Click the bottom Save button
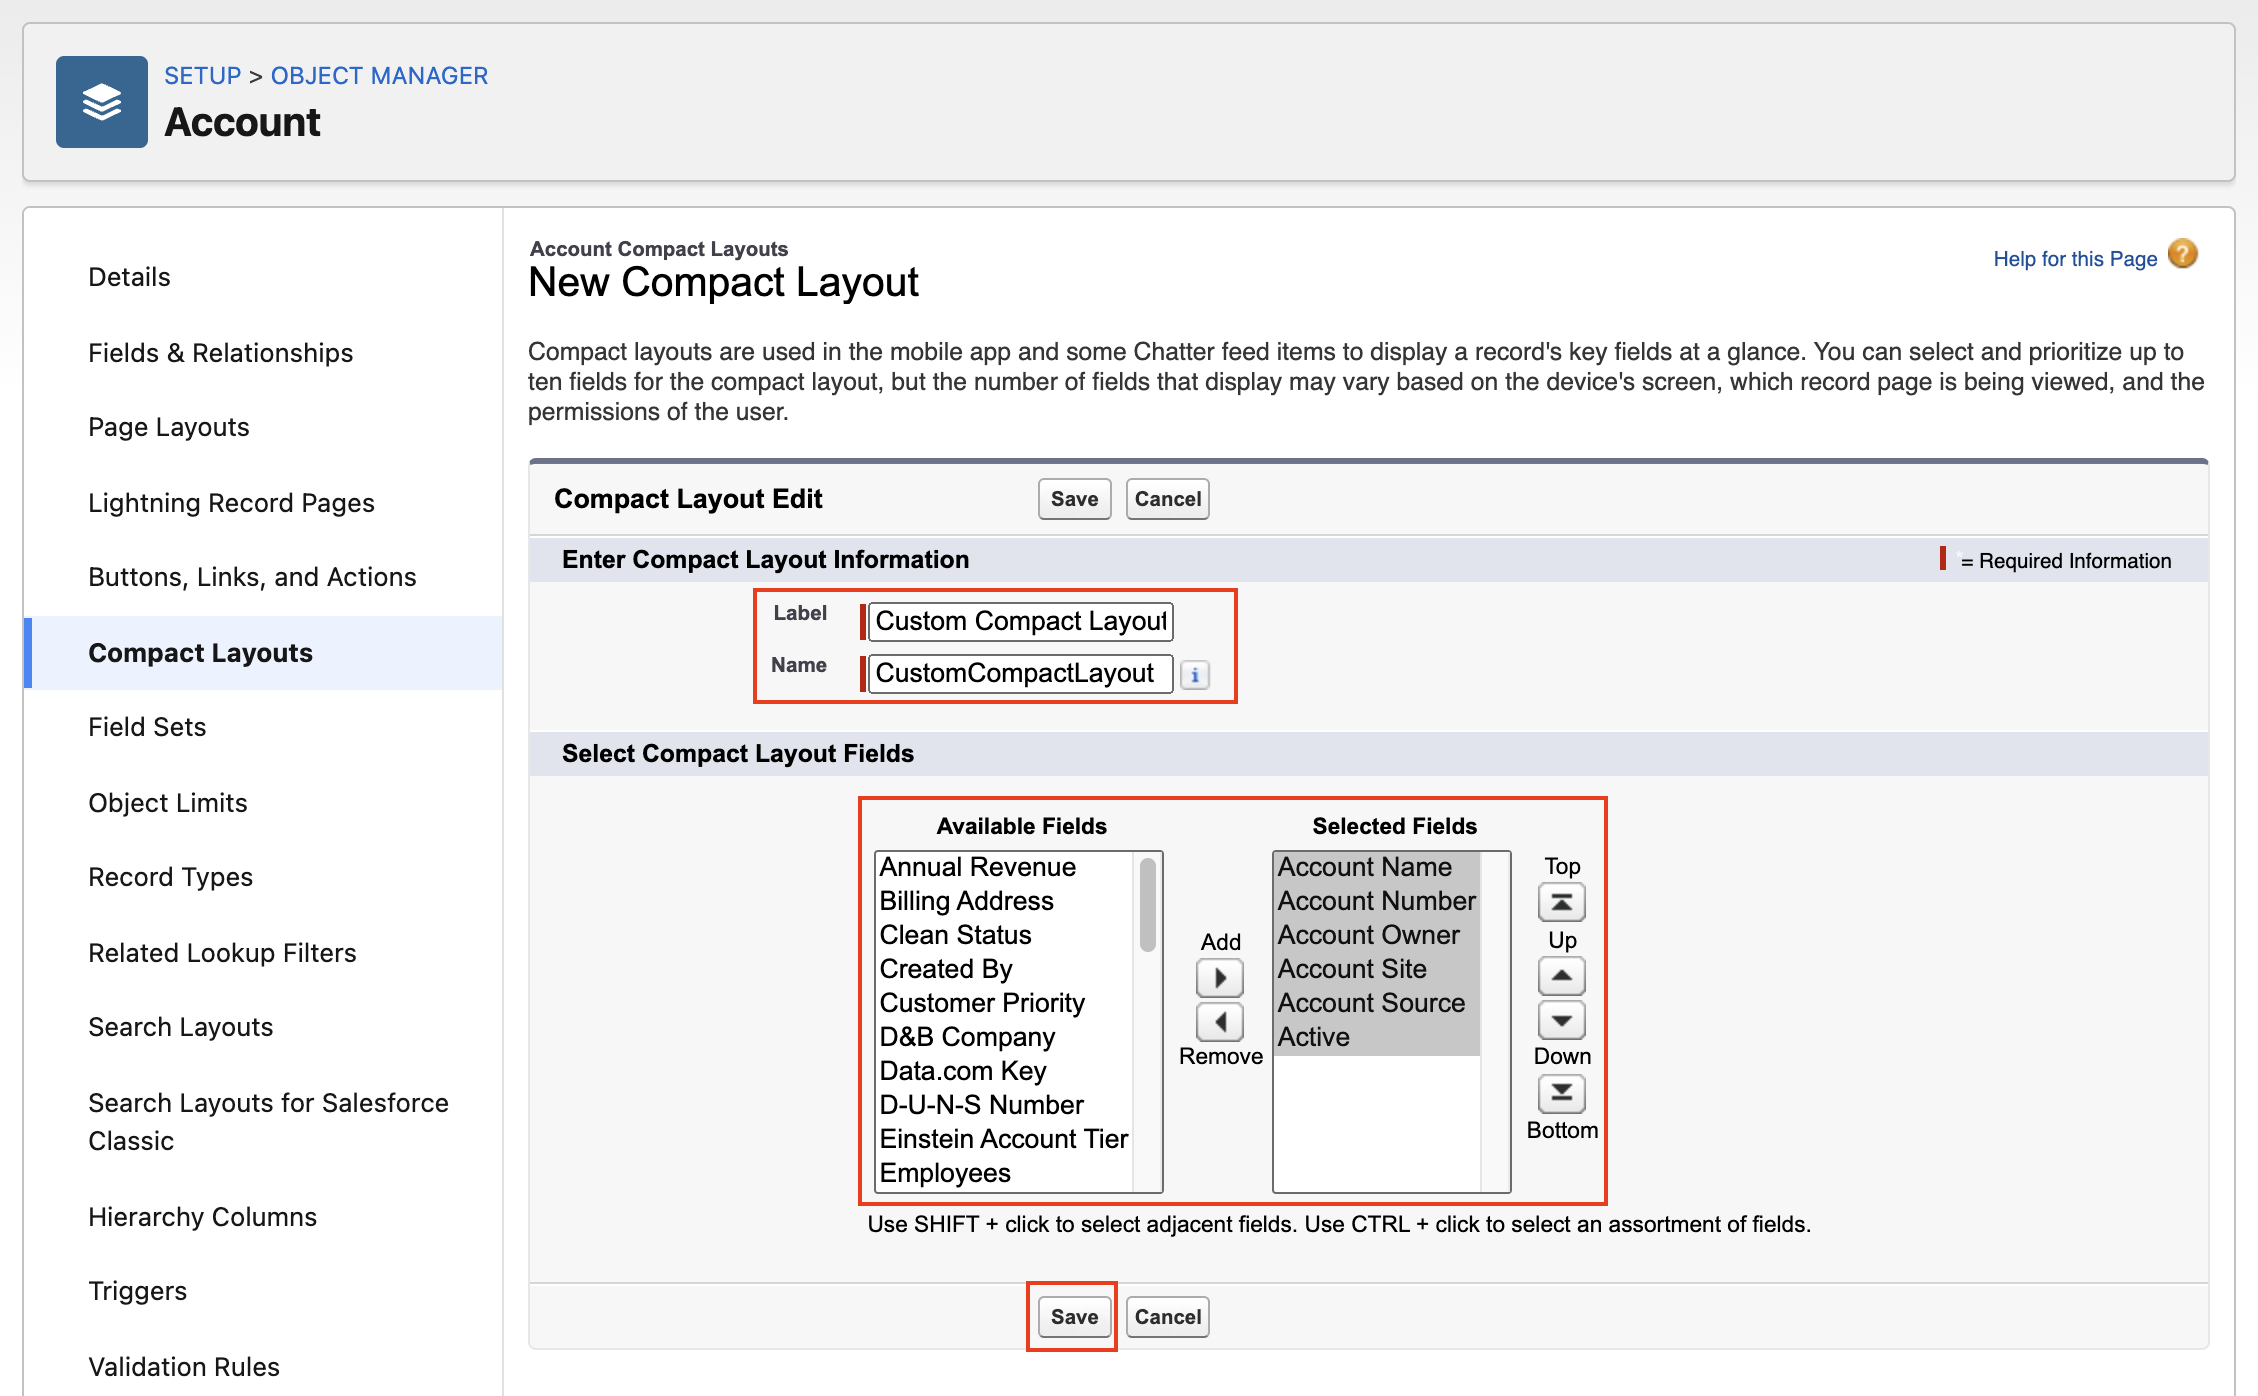Viewport: 2258px width, 1396px height. pos(1073,1317)
